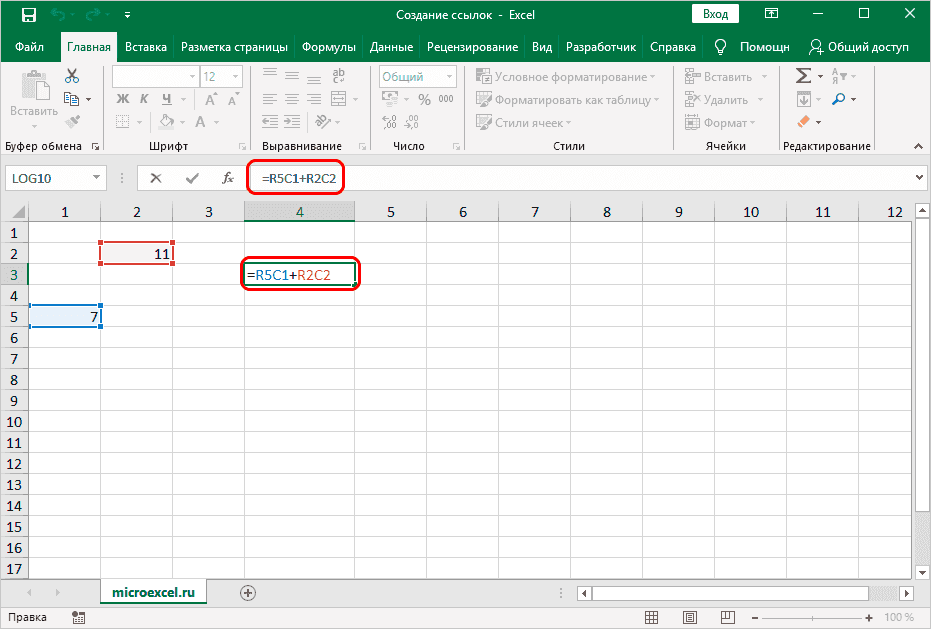Click the Copy icon in clipboard group
Image resolution: width=931 pixels, height=629 pixels.
point(72,99)
